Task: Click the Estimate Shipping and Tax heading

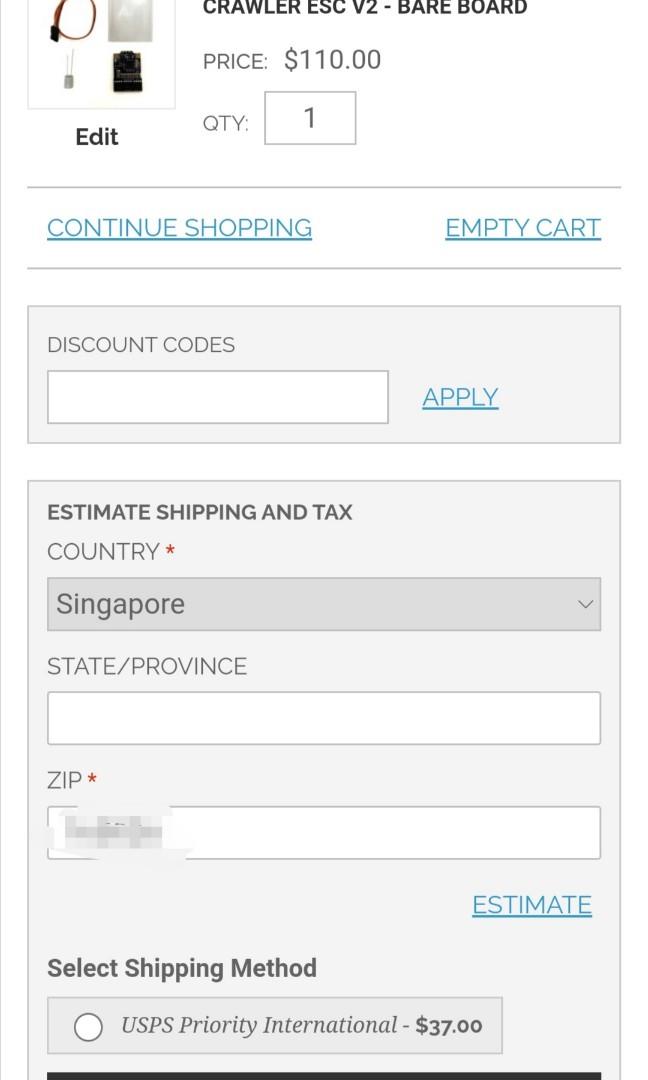Action: click(x=200, y=512)
